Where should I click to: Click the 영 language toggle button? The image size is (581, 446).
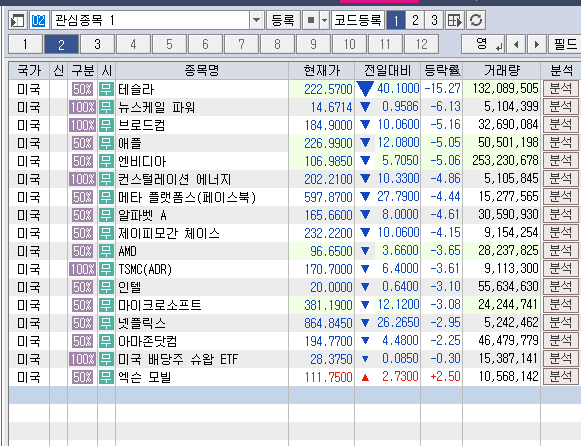[x=483, y=44]
